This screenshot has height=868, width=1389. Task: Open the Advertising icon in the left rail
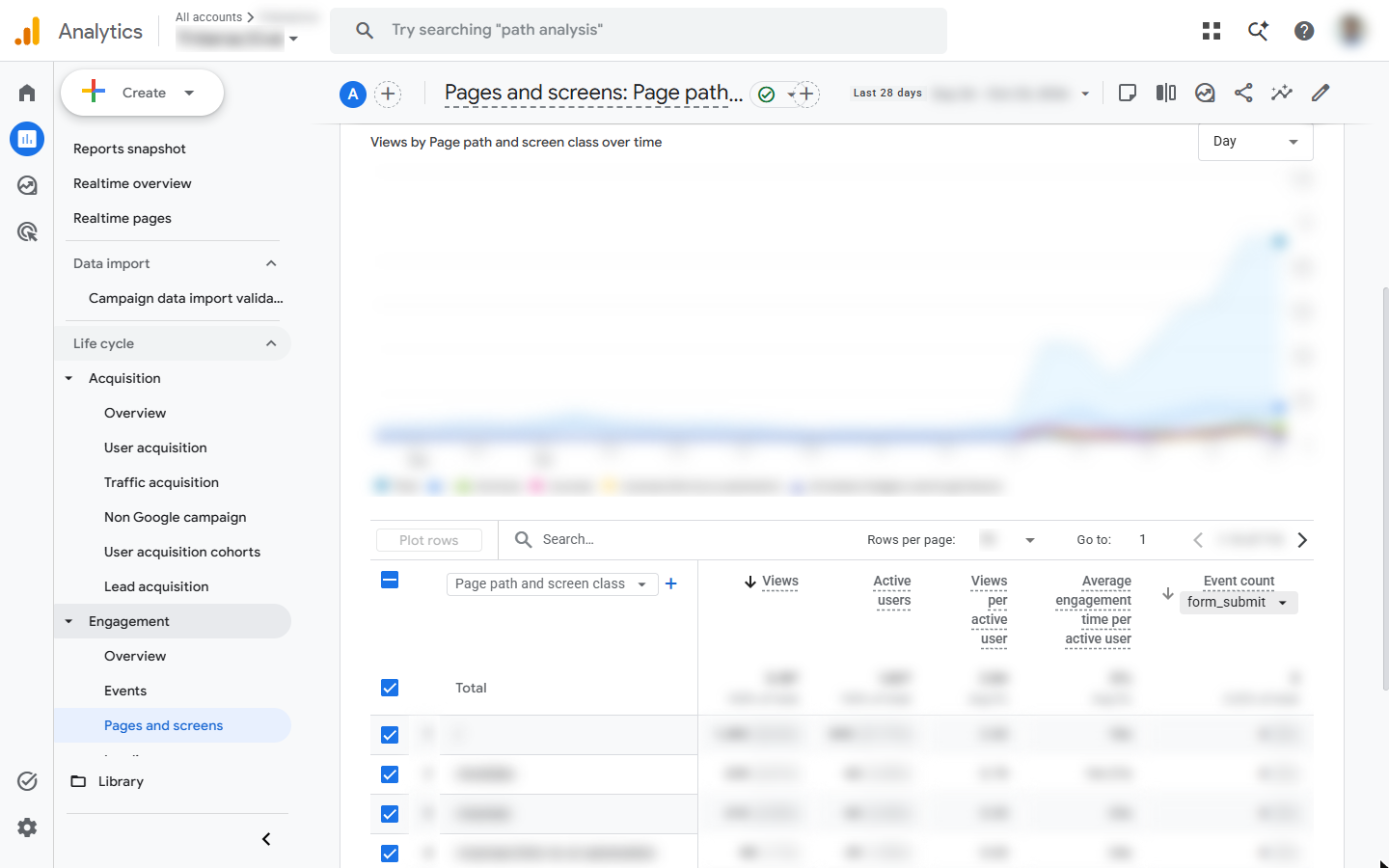(x=27, y=232)
